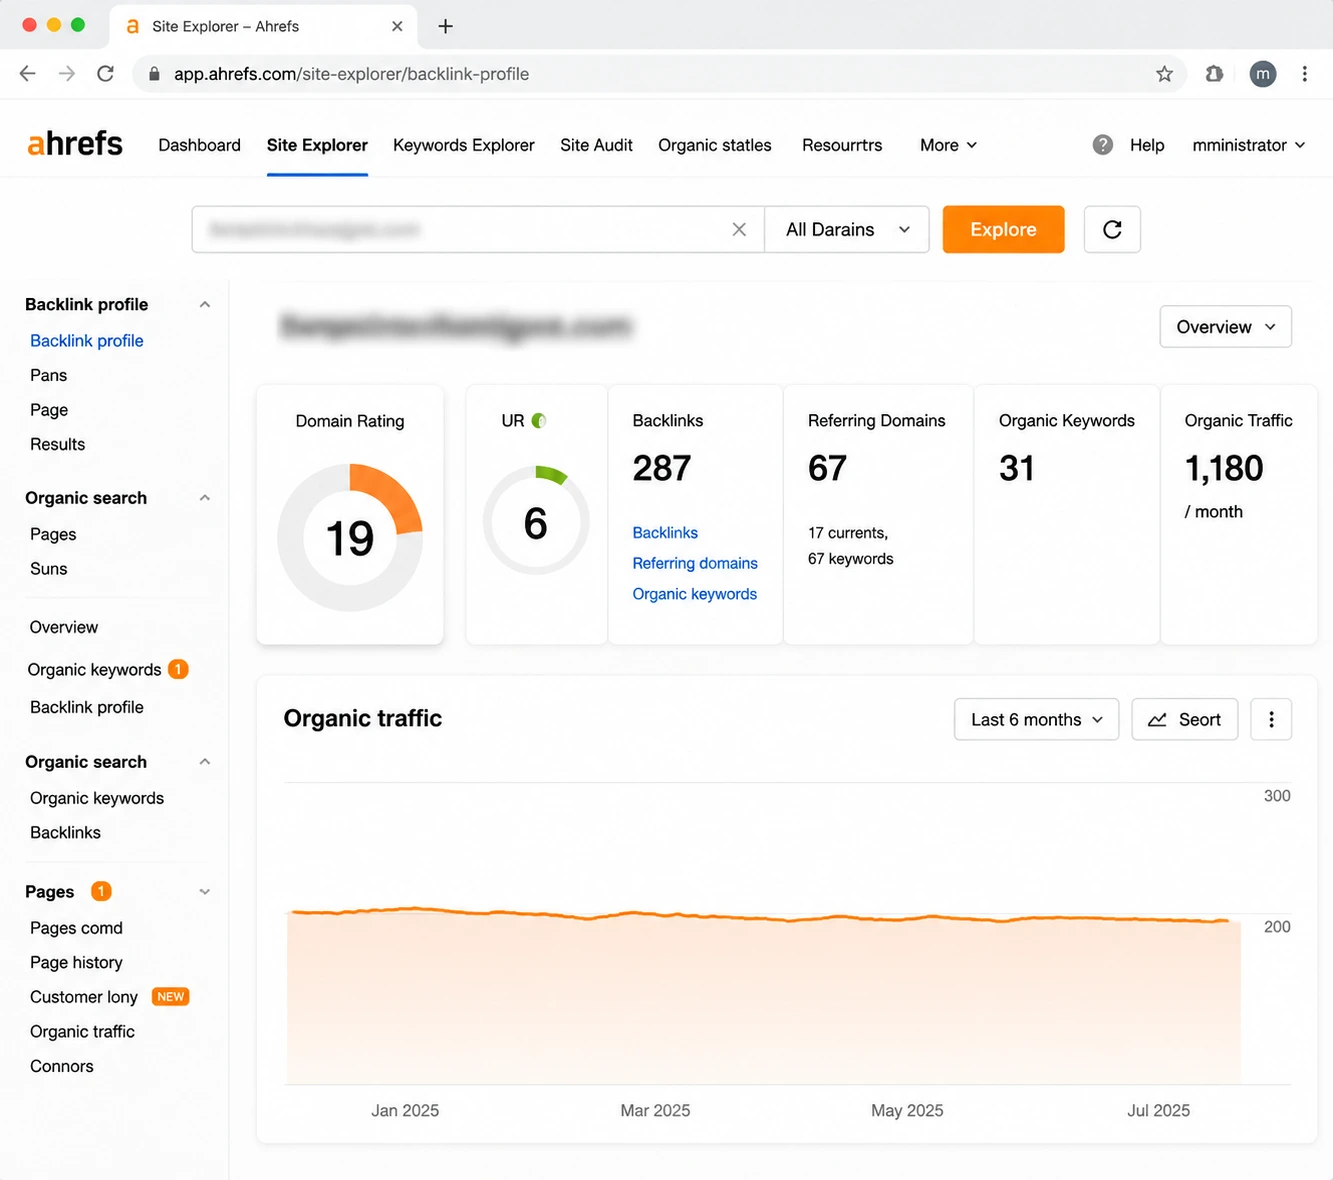Viewport: 1333px width, 1180px height.
Task: Click the Domain Rating donut gauge
Action: (x=350, y=537)
